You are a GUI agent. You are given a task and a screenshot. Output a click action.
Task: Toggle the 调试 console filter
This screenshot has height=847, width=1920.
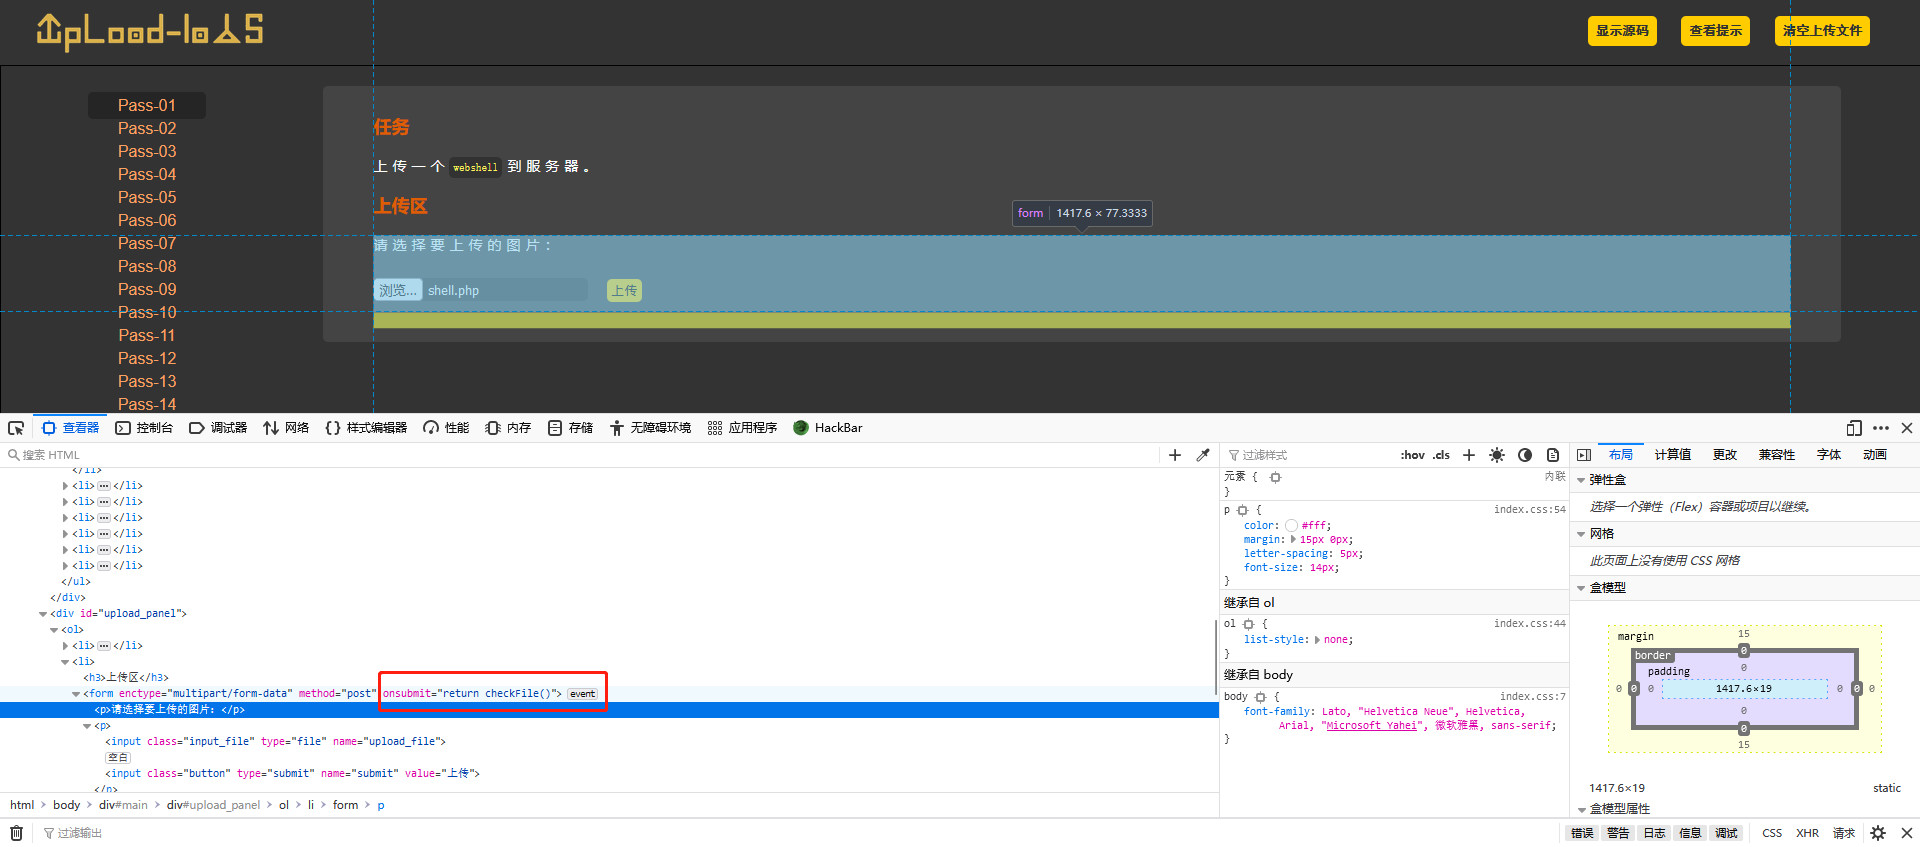1726,833
